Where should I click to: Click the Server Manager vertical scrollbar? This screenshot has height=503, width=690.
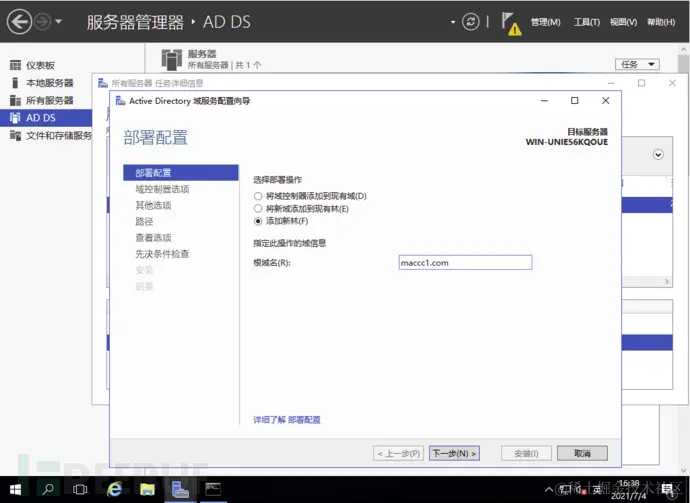pyautogui.click(x=683, y=260)
